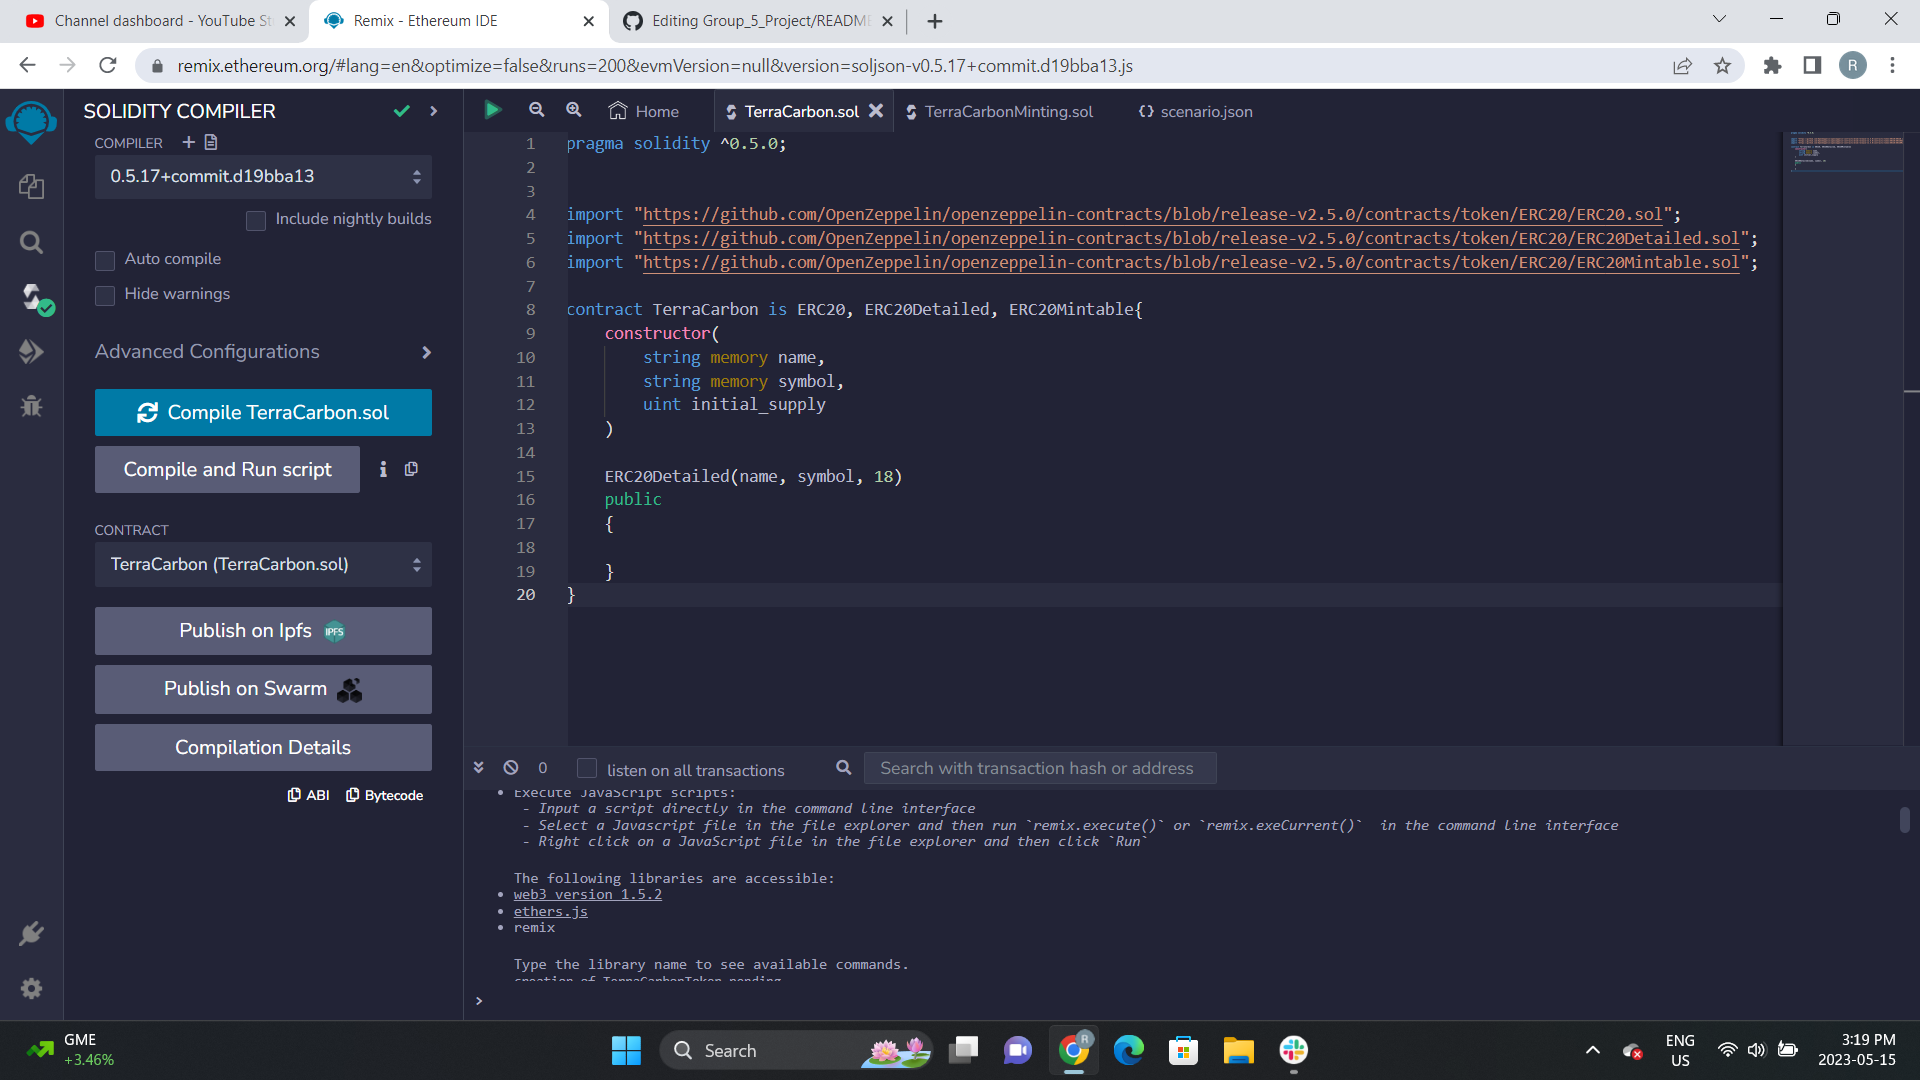Open the CONTRACT selection dropdown
Viewport: 1920px width, 1080px height.
click(x=263, y=565)
